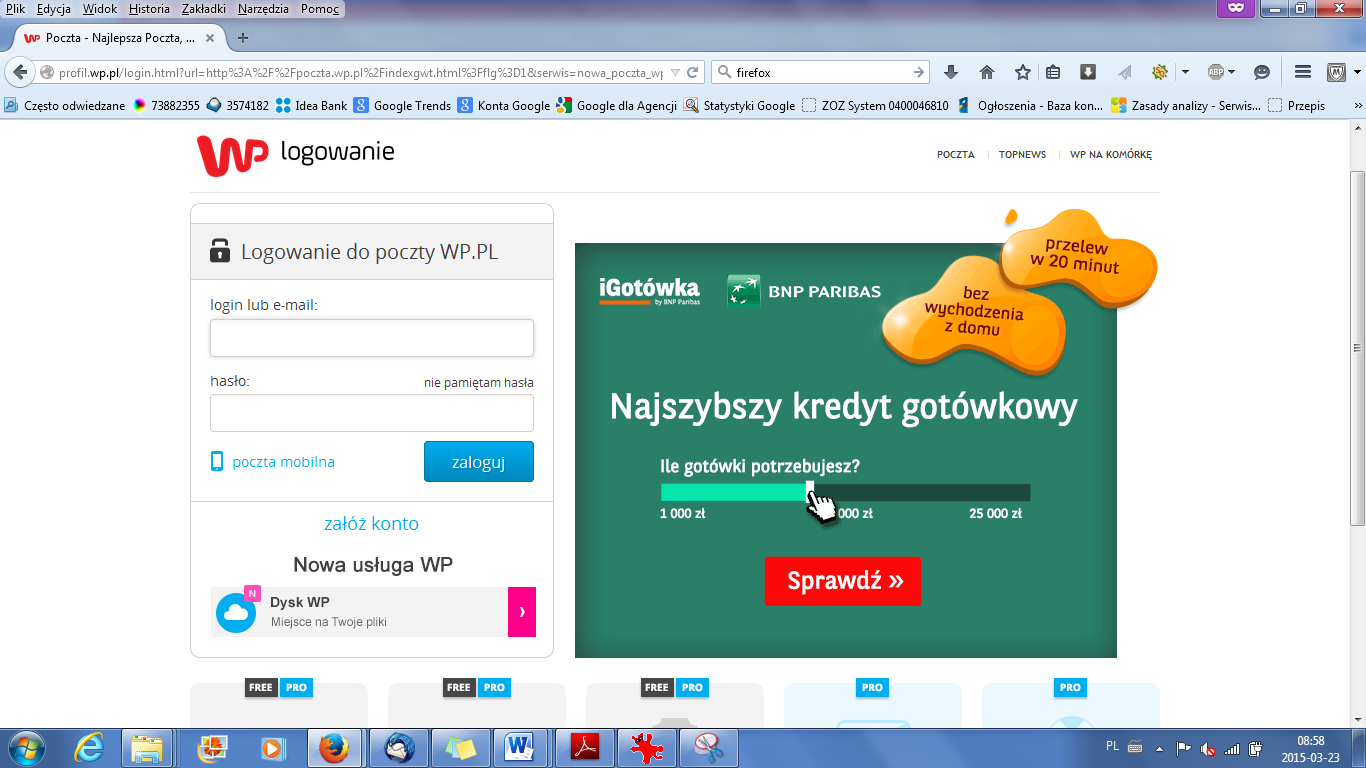Click the zaloguj button
1366x768 pixels.
[479, 462]
